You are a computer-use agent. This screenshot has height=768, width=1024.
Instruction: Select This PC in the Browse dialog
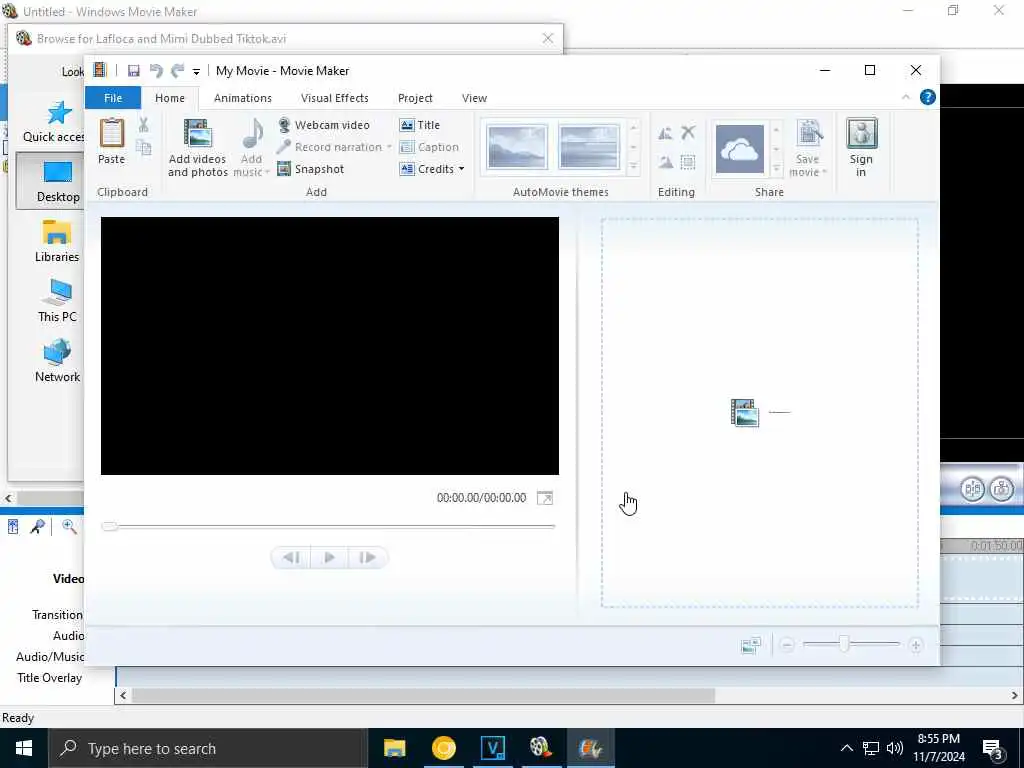pos(57,300)
